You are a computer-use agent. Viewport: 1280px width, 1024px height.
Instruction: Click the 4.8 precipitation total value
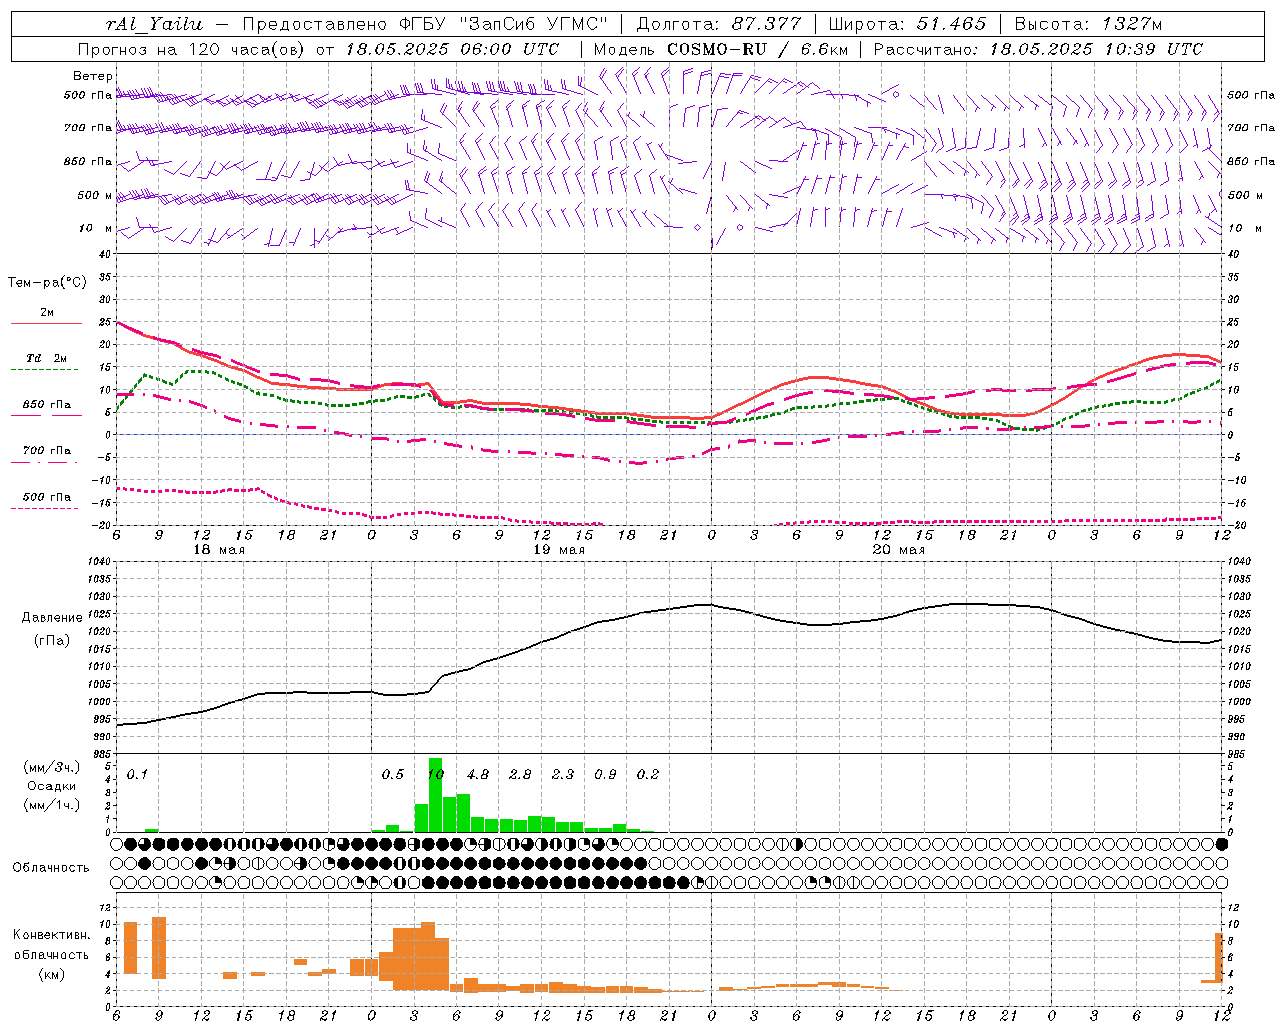coord(478,774)
